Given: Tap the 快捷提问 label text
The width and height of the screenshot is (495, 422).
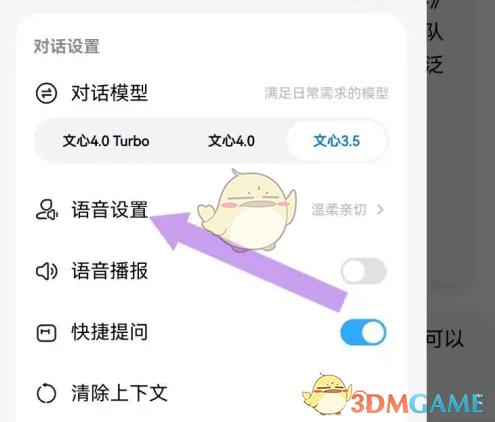Looking at the screenshot, I should [110, 332].
